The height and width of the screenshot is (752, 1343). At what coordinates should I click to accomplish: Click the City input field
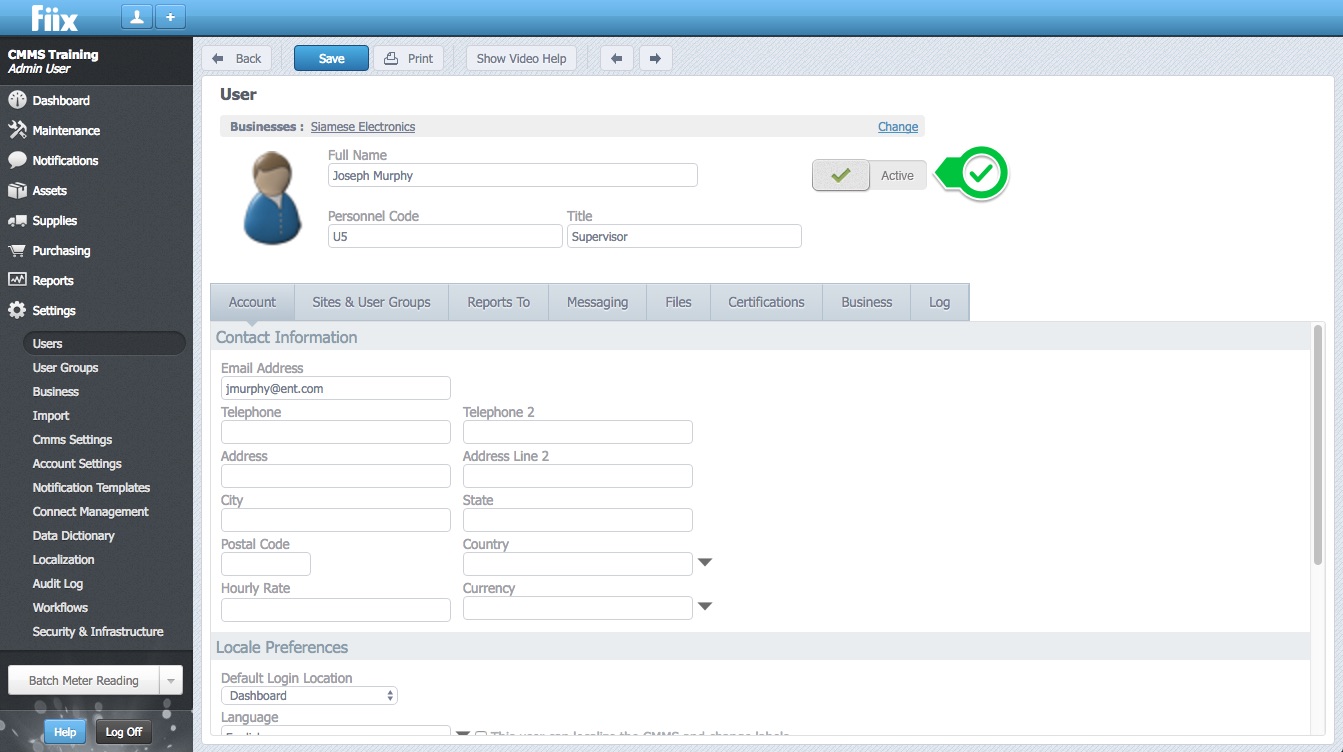point(336,520)
